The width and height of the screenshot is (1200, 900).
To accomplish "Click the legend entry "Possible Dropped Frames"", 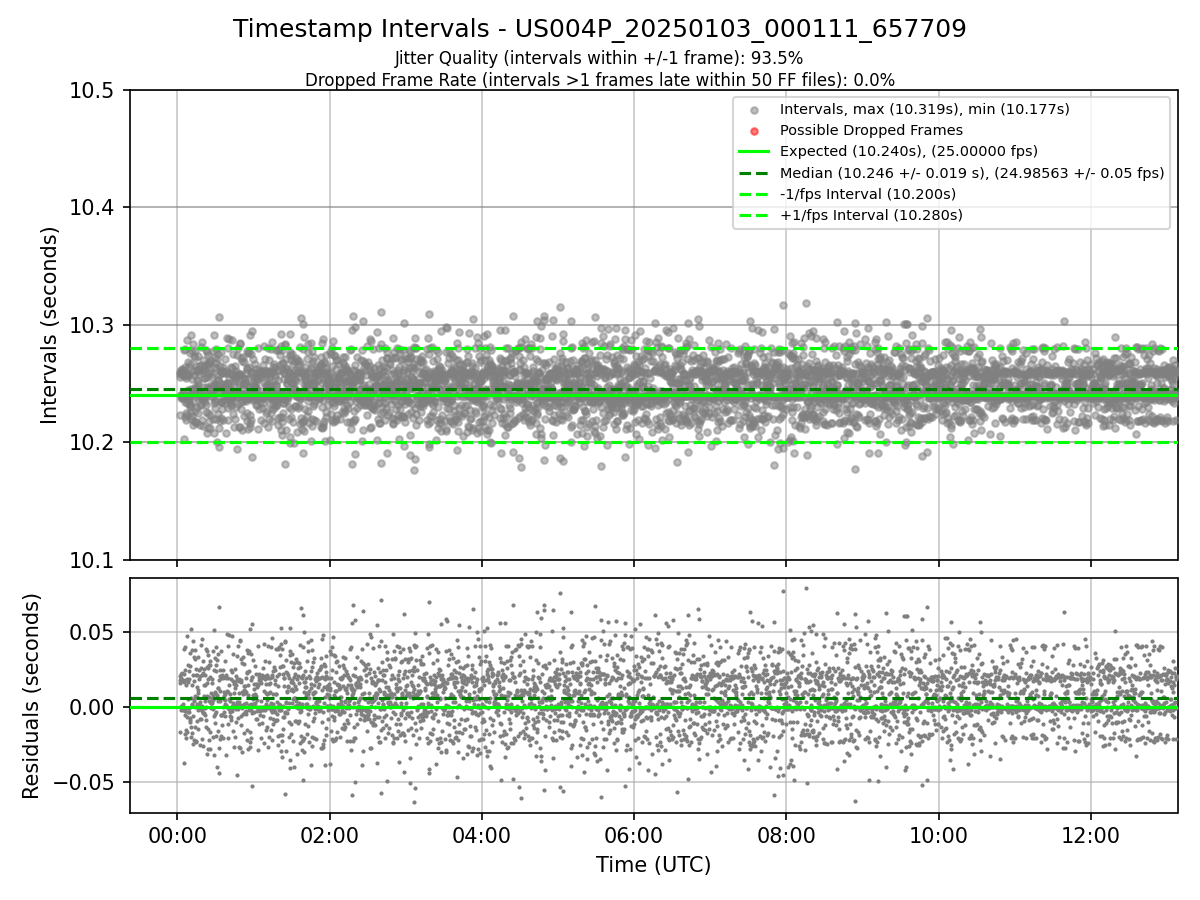I will pos(871,130).
